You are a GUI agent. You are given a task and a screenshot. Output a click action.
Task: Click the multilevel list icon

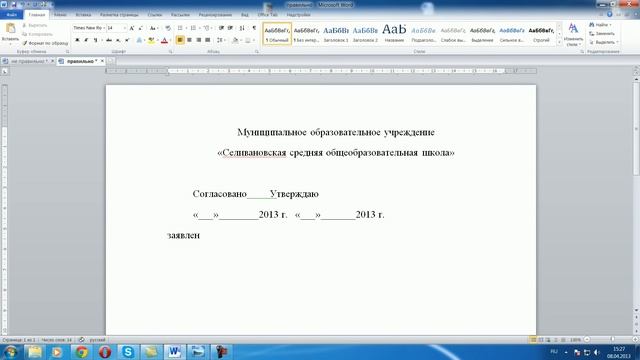click(x=207, y=28)
